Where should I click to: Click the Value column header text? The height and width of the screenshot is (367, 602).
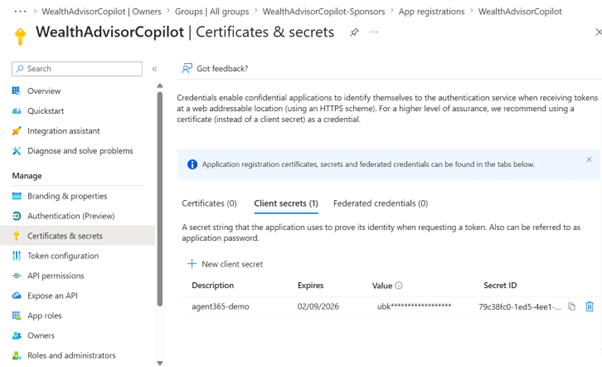pyautogui.click(x=382, y=286)
